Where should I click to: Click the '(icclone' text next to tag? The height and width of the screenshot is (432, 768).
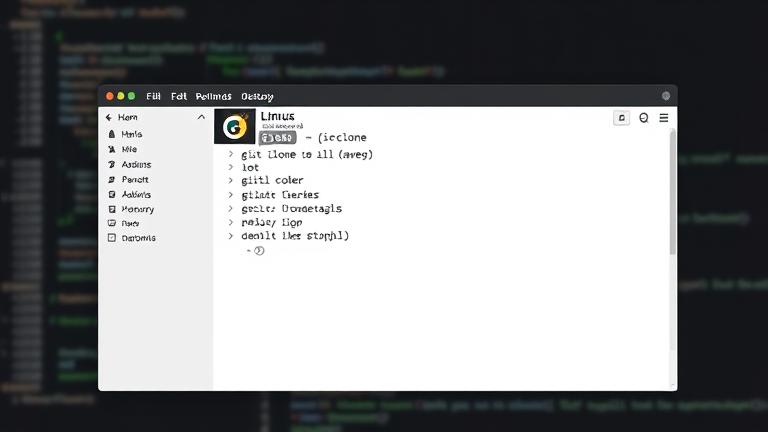342,138
